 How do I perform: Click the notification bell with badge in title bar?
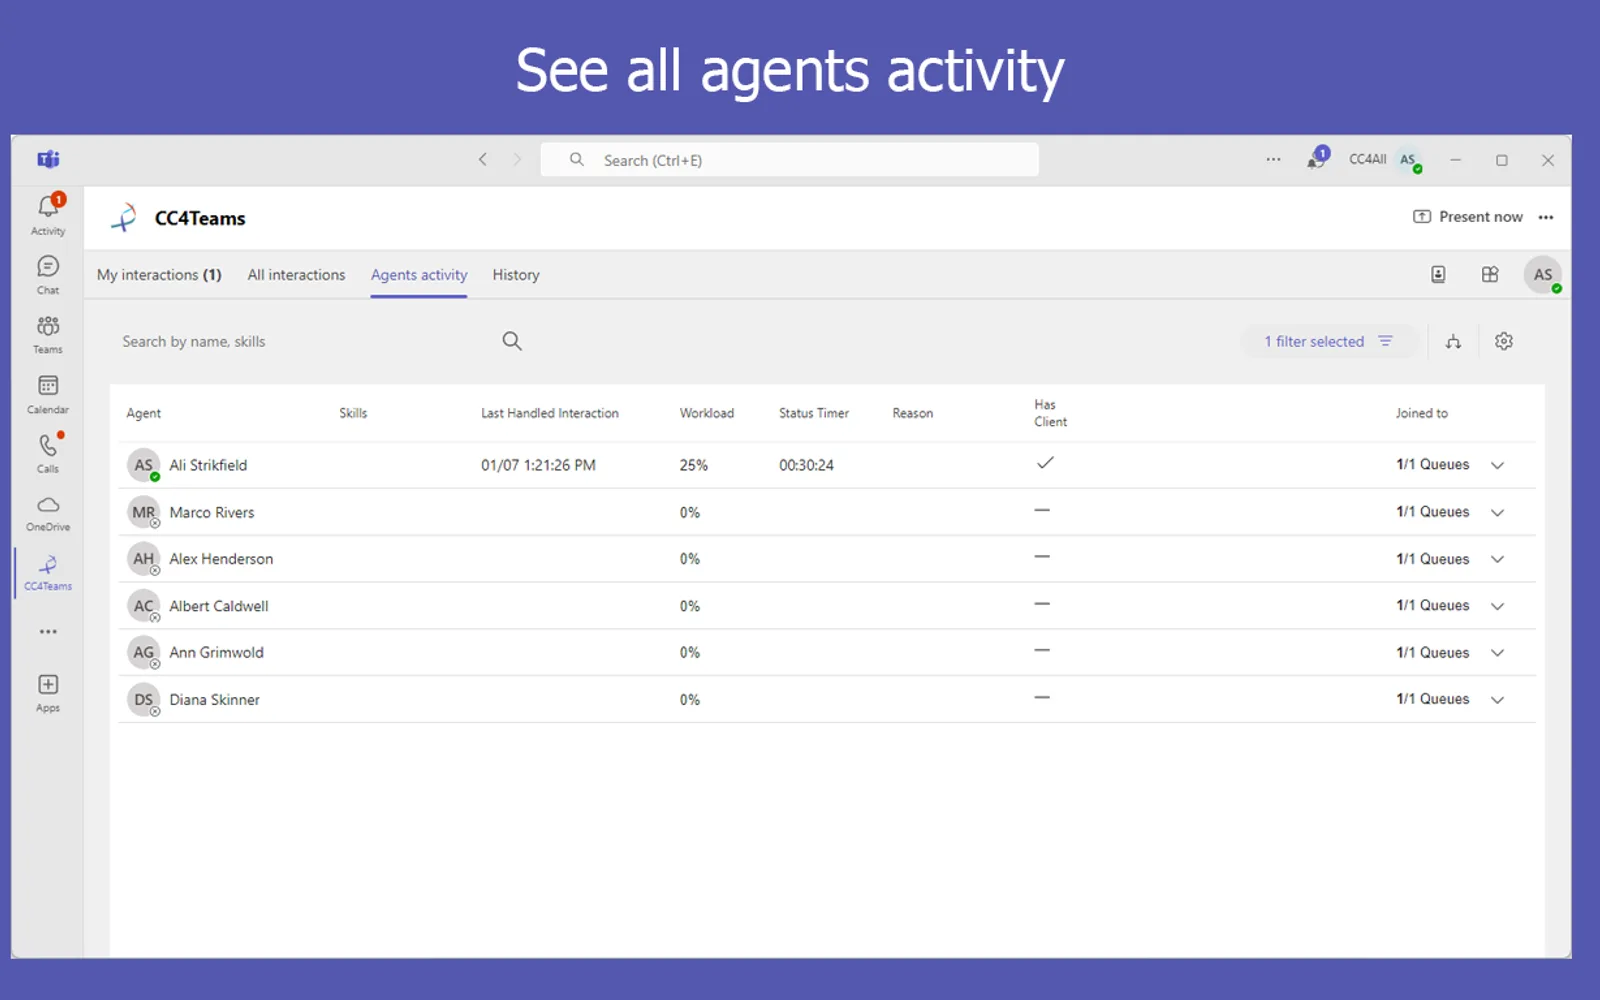coord(1317,159)
